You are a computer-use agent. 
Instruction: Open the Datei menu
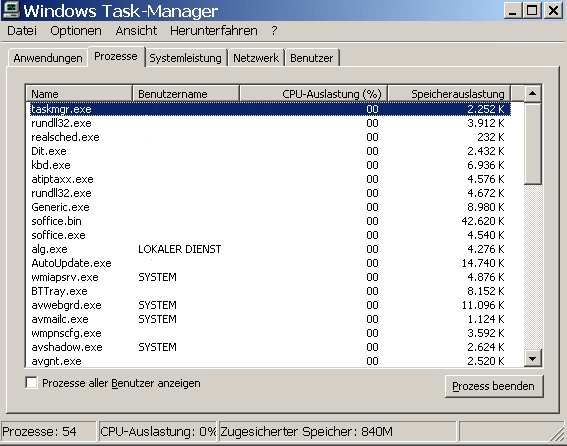click(x=22, y=31)
